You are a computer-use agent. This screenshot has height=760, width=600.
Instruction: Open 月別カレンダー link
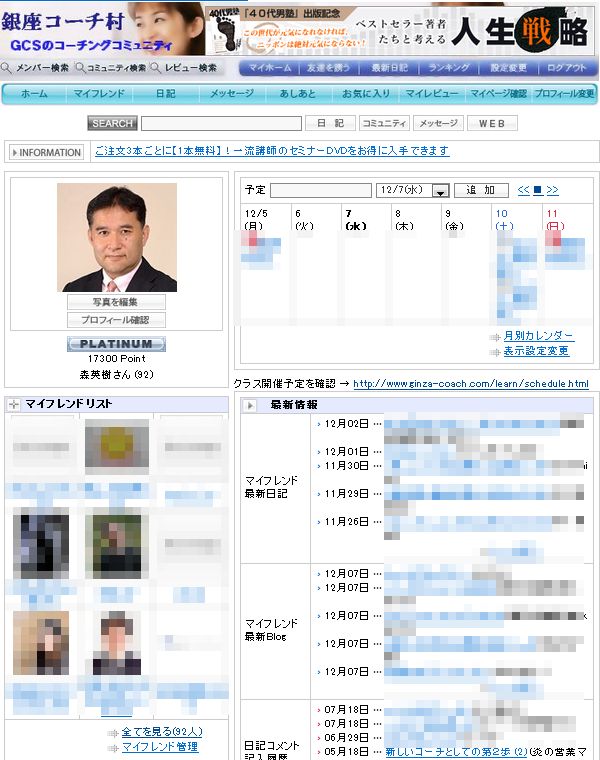(x=538, y=335)
